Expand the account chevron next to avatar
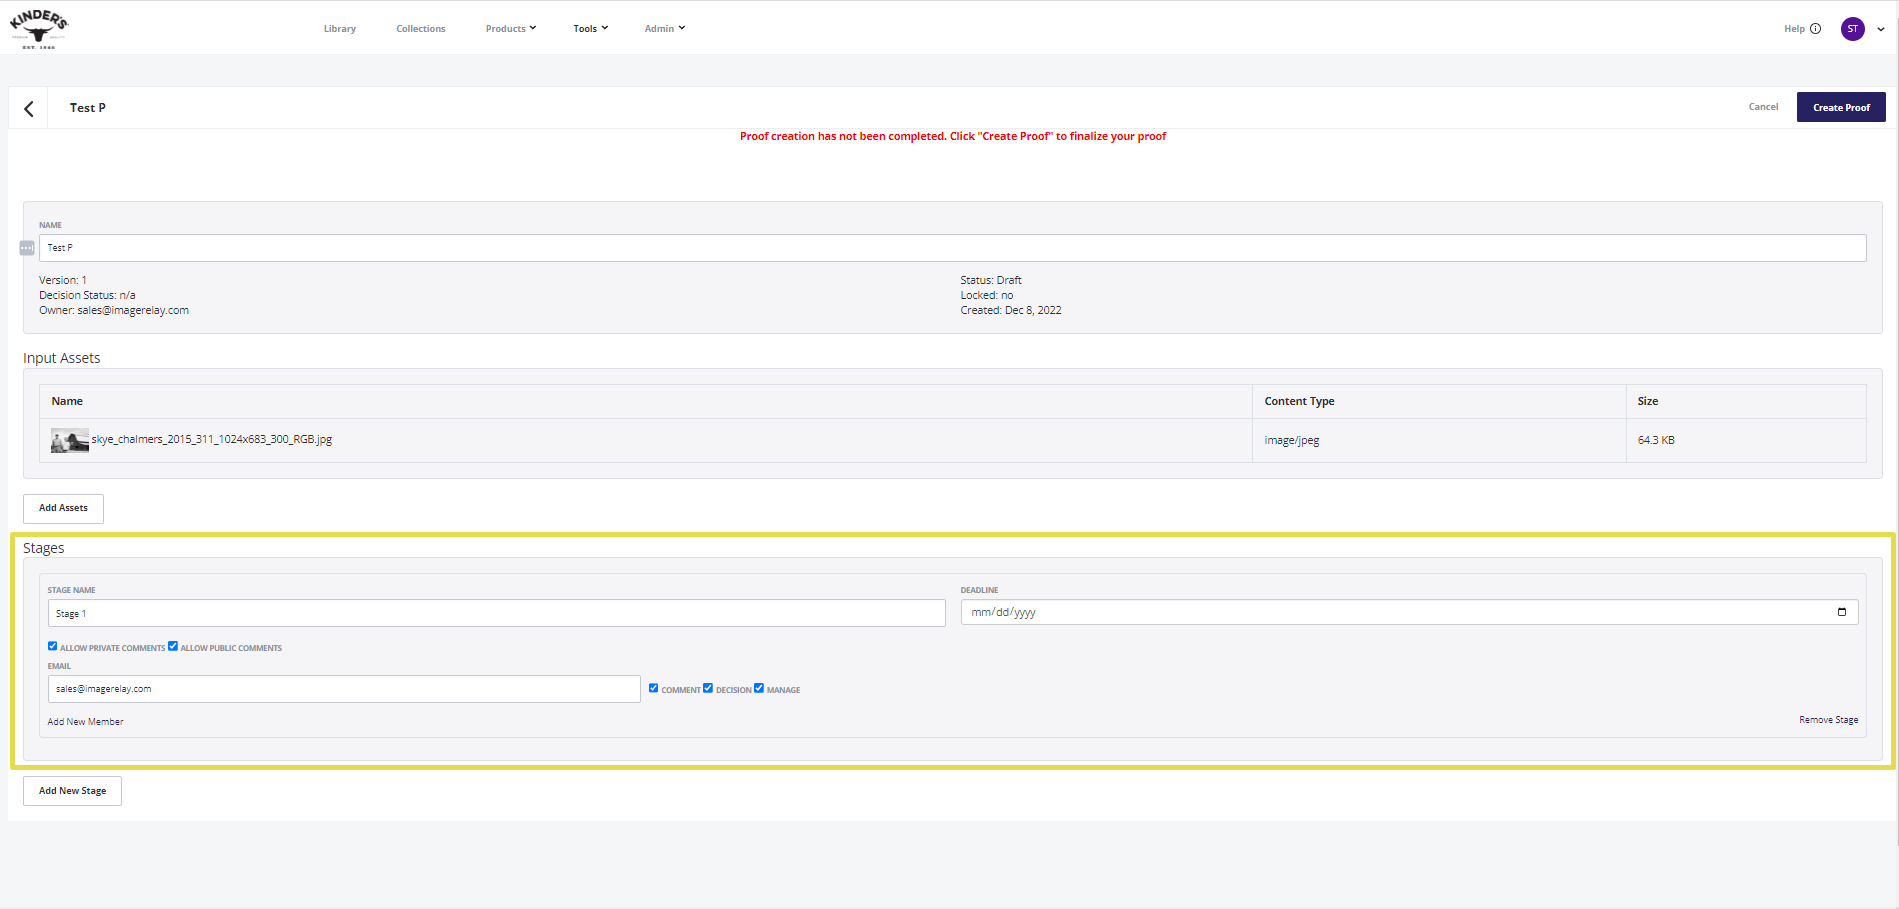The width and height of the screenshot is (1899, 909). [1881, 29]
